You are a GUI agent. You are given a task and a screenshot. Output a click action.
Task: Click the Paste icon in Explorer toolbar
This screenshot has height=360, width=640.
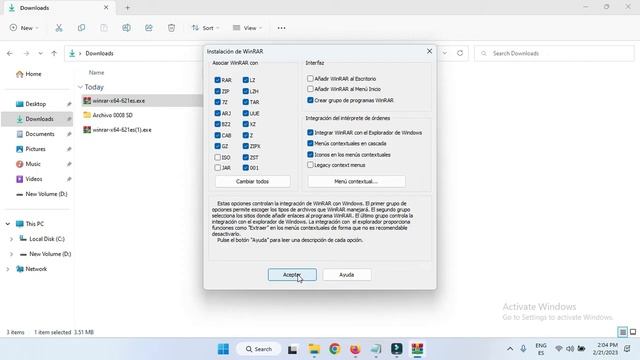point(104,28)
